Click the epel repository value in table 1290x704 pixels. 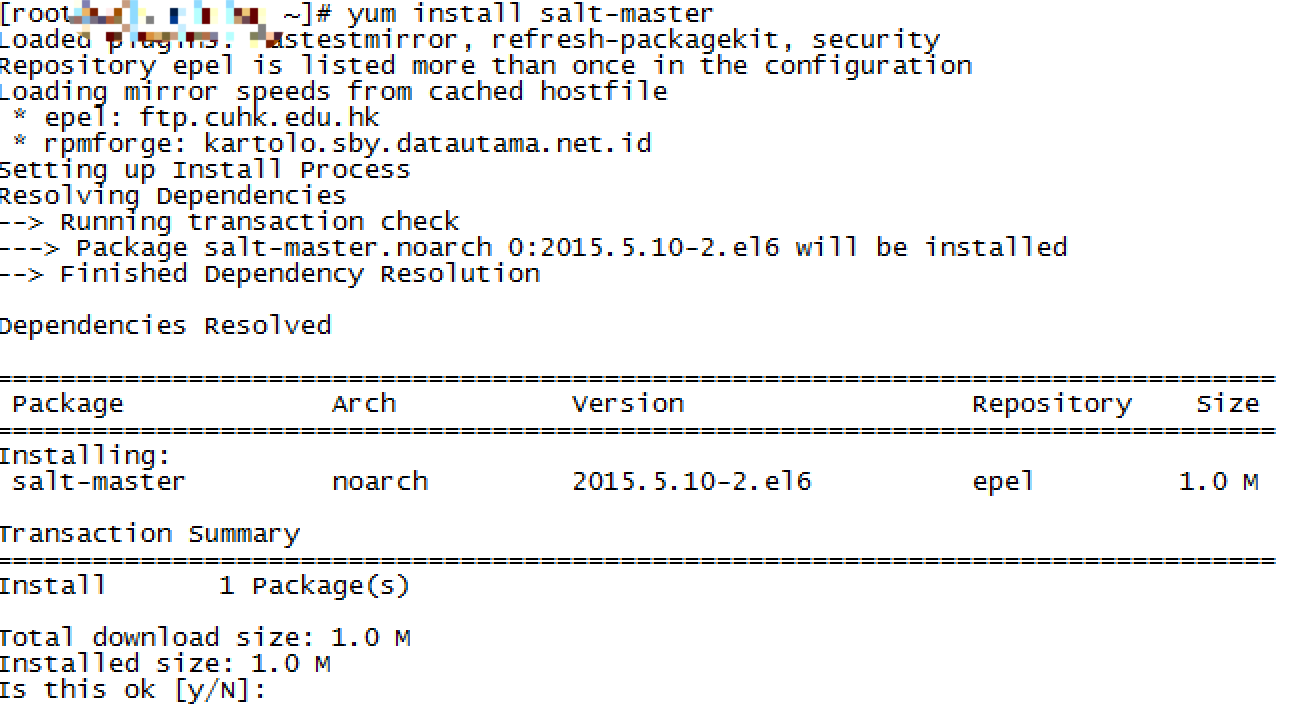pos(1003,482)
